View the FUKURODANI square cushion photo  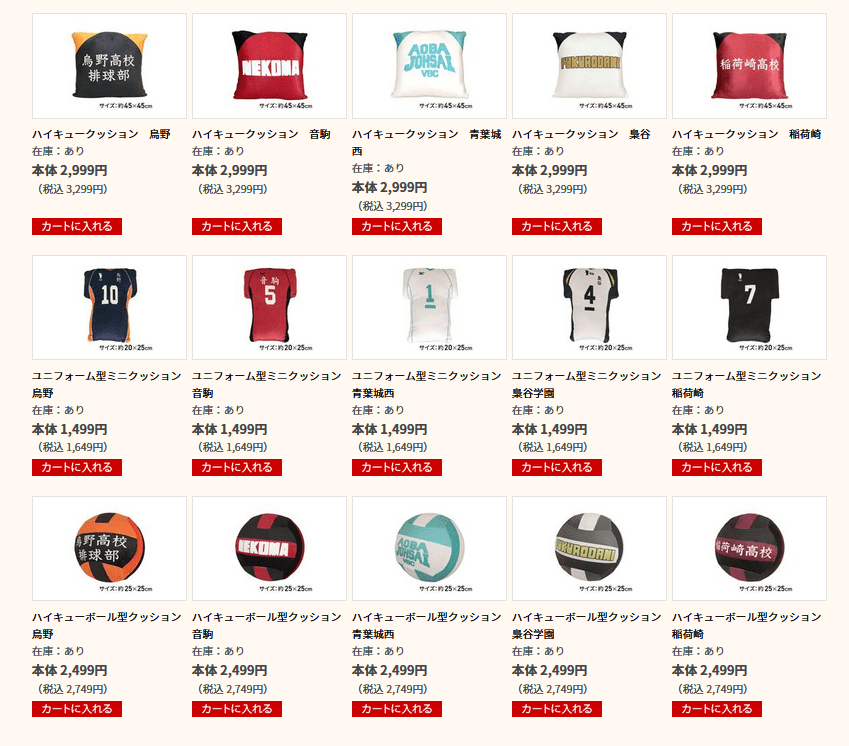[x=589, y=66]
